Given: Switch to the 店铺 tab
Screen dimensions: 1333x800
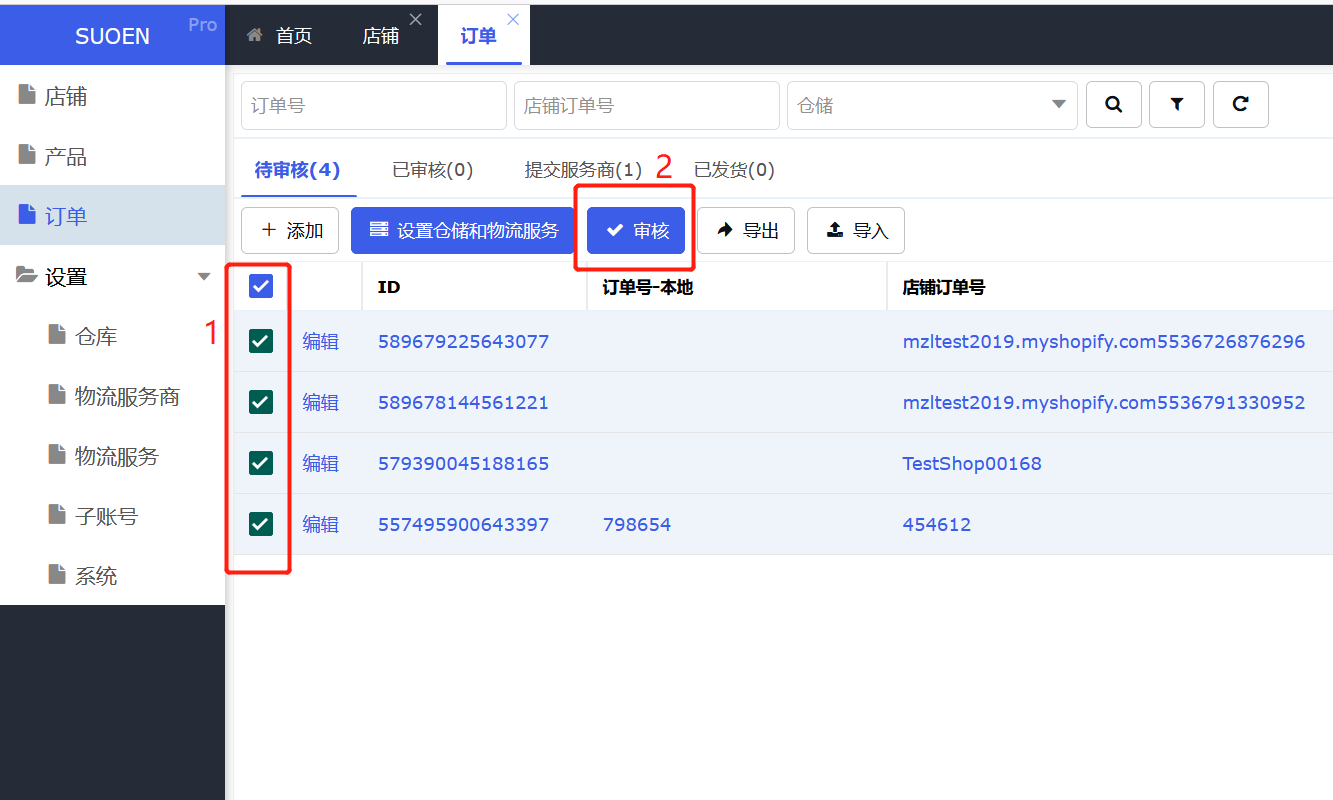Looking at the screenshot, I should click(381, 36).
